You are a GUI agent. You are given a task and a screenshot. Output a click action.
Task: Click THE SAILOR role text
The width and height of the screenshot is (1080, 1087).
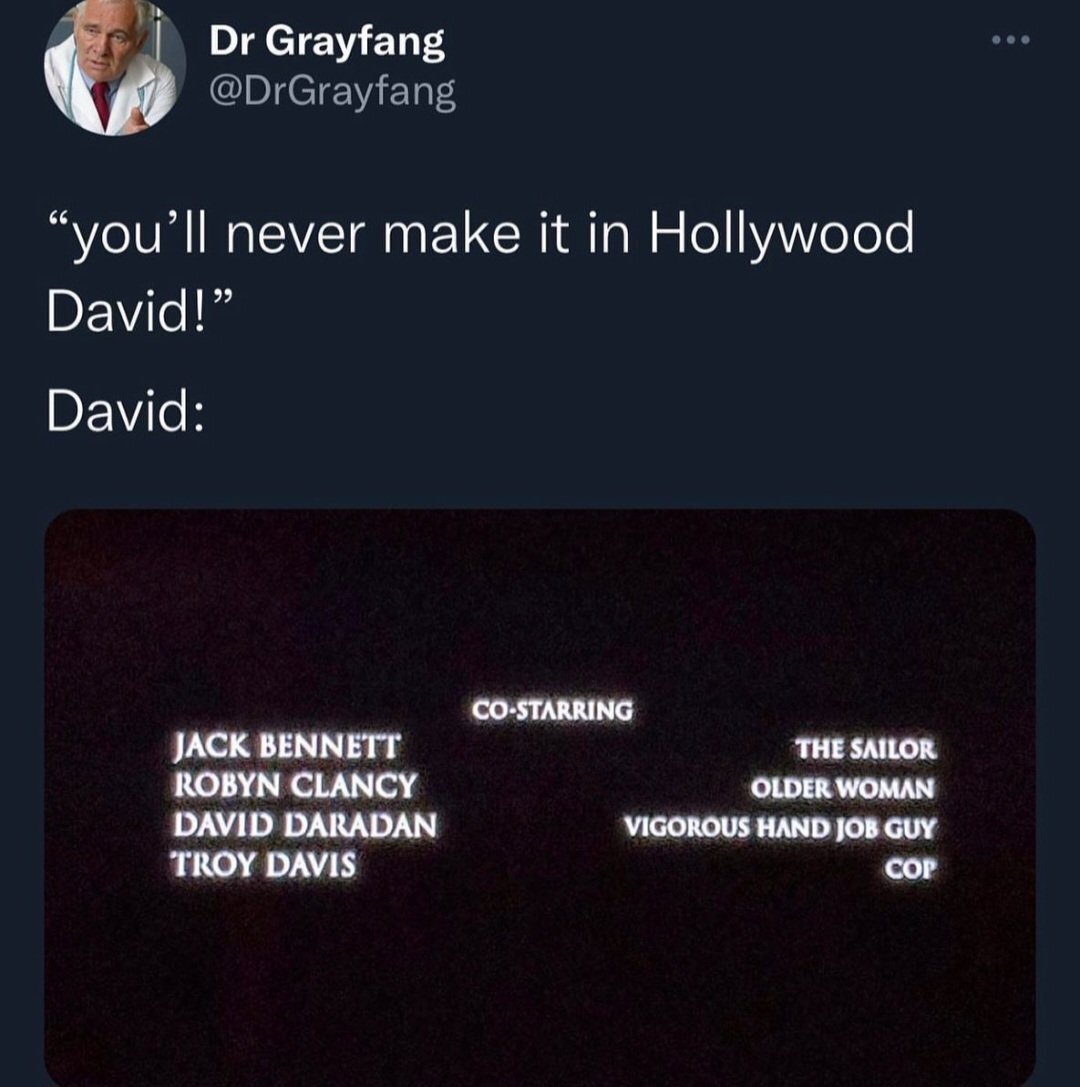click(865, 749)
